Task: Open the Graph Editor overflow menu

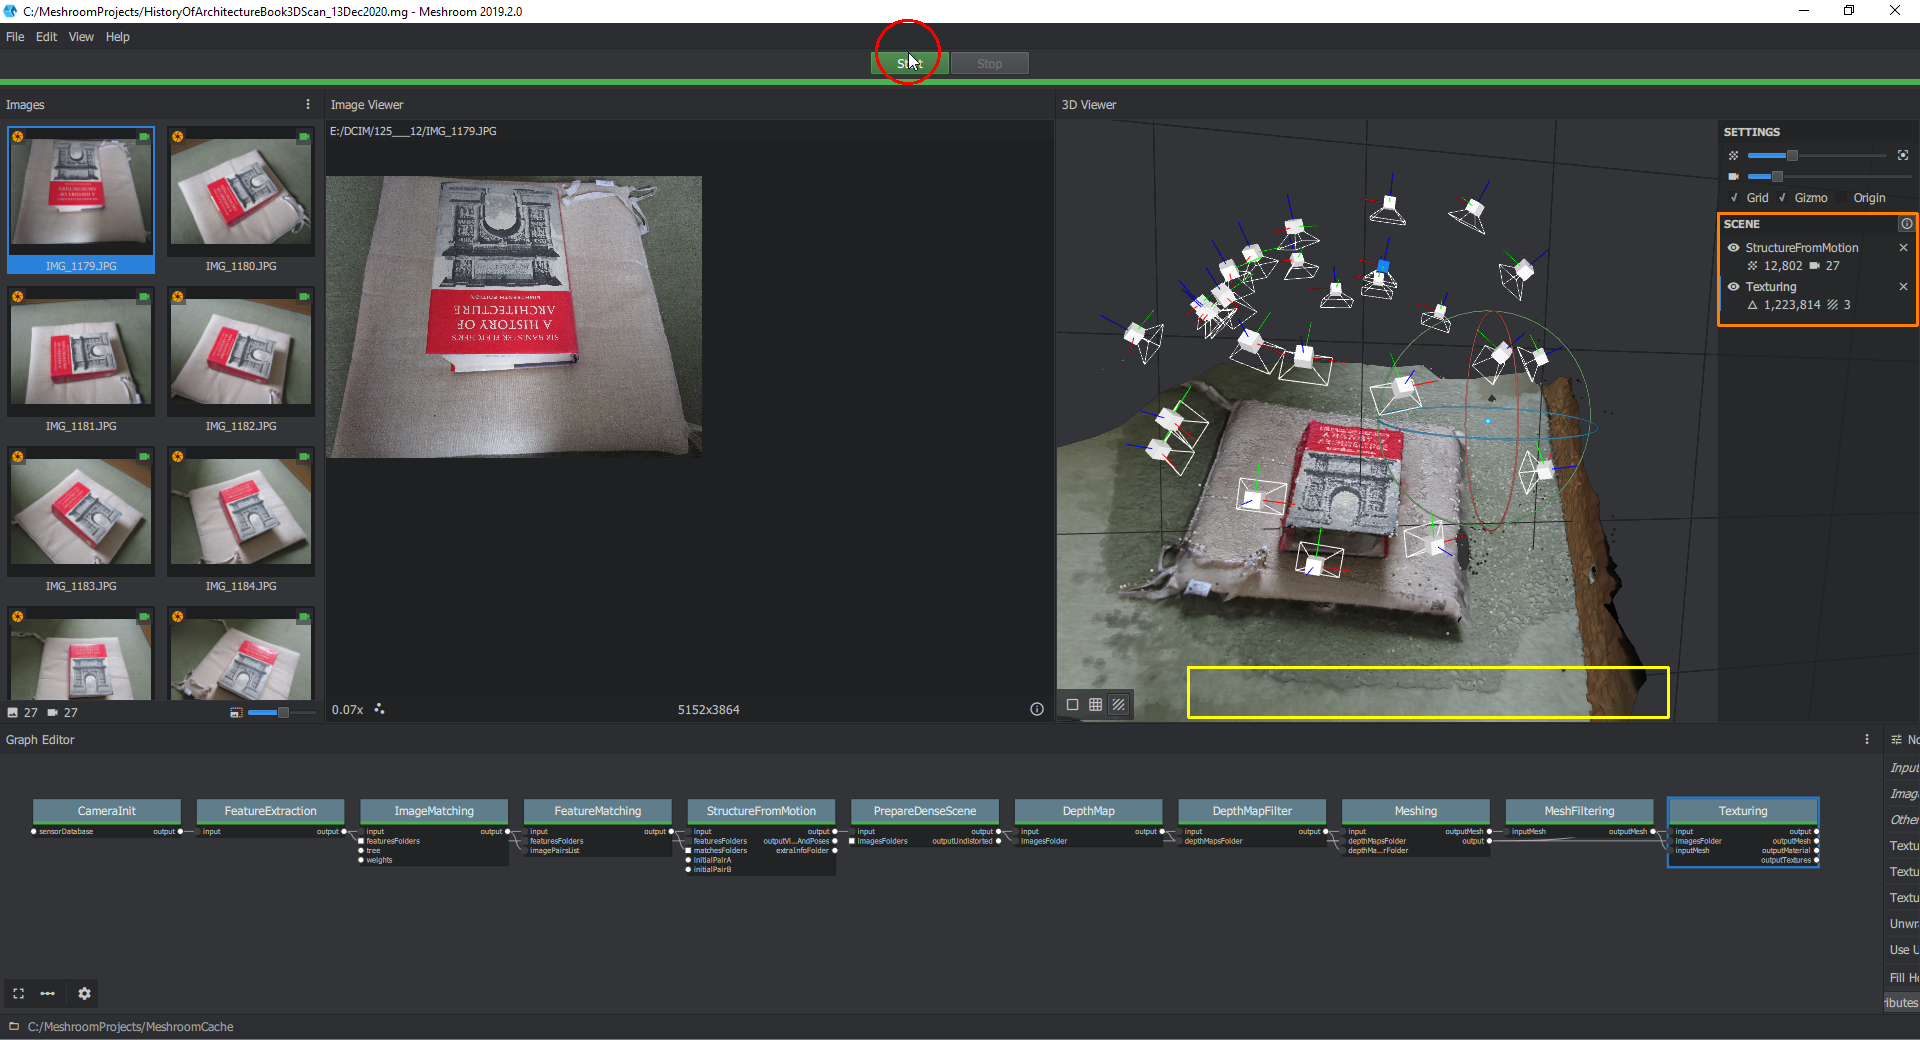Action: click(x=1866, y=739)
